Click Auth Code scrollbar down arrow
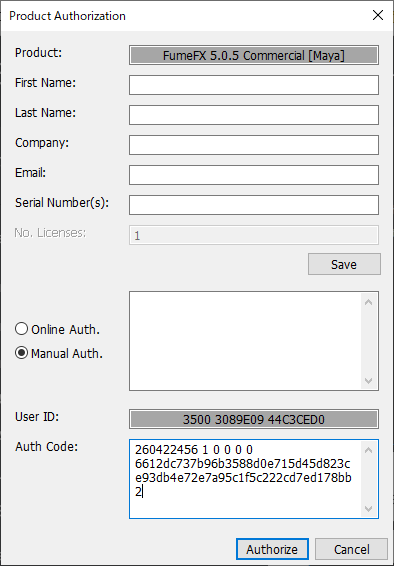Screen dimensions: 394x566 click(x=368, y=509)
